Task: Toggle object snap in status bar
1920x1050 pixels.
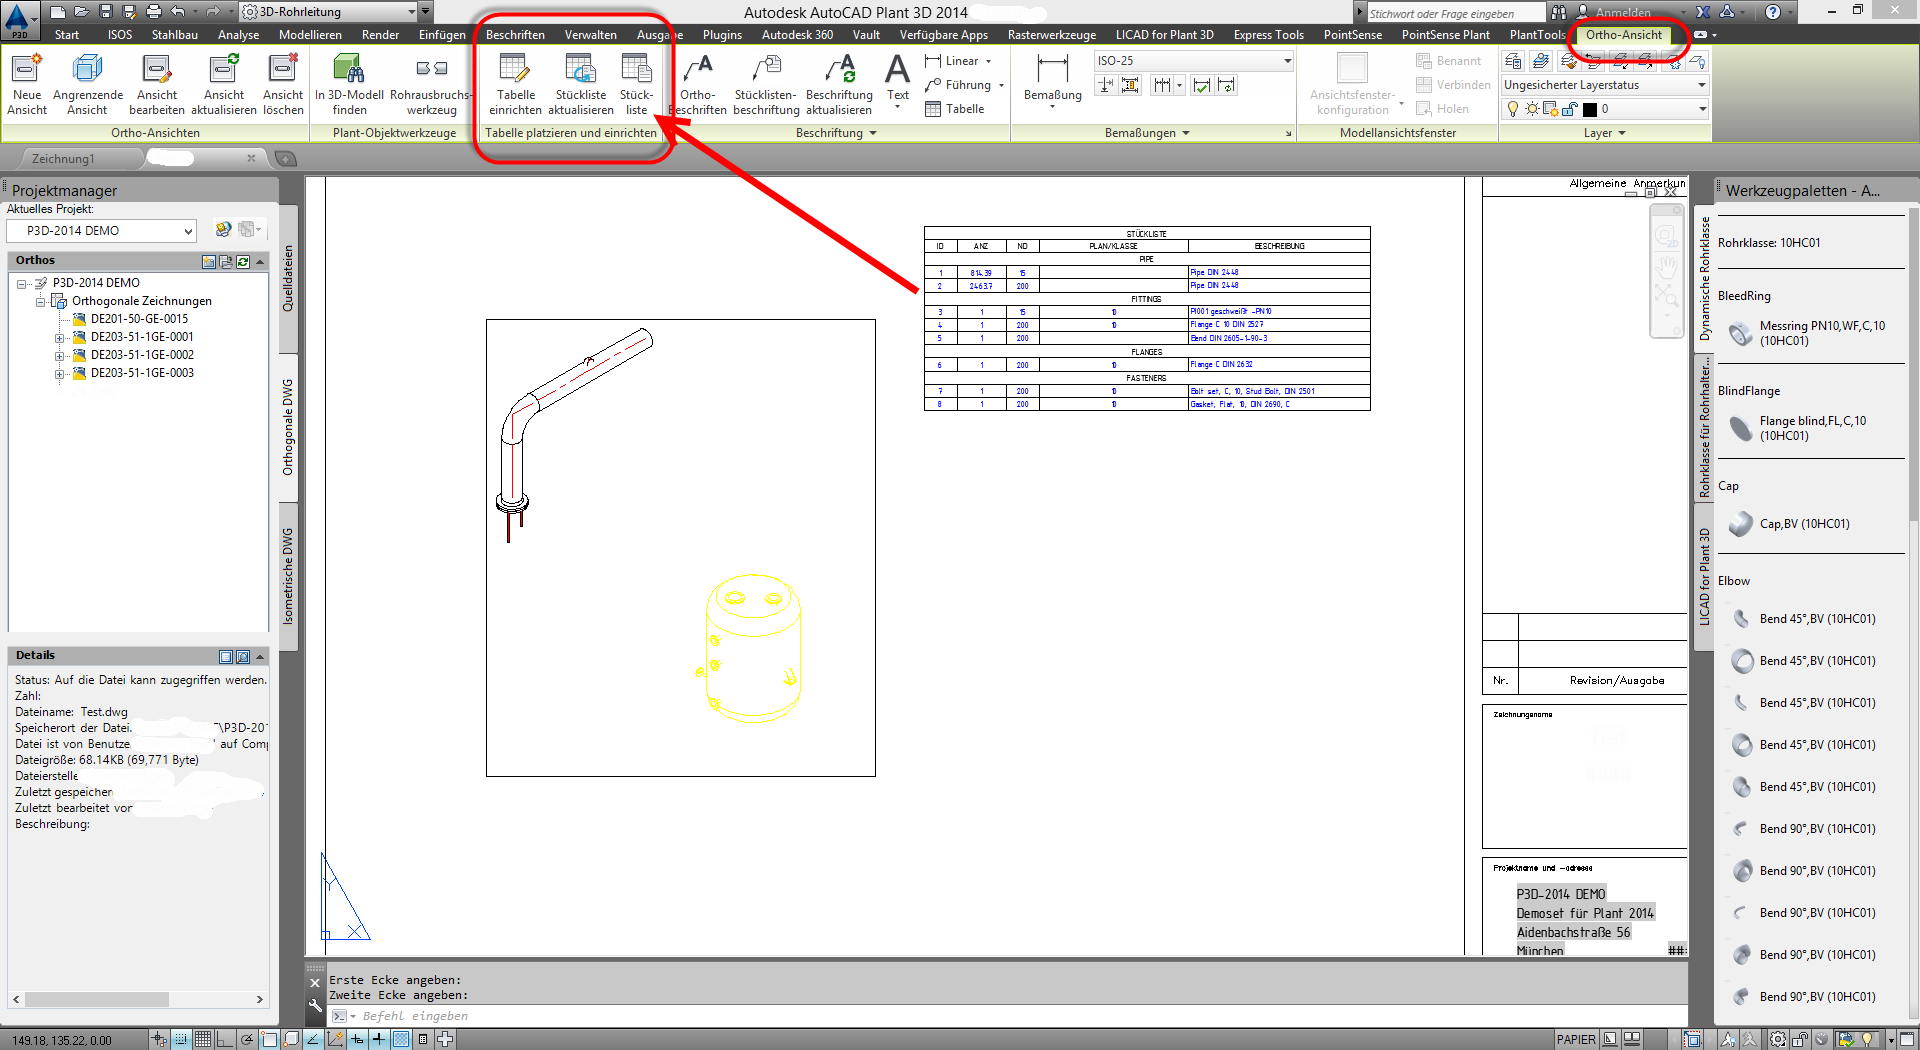Action: (269, 1039)
